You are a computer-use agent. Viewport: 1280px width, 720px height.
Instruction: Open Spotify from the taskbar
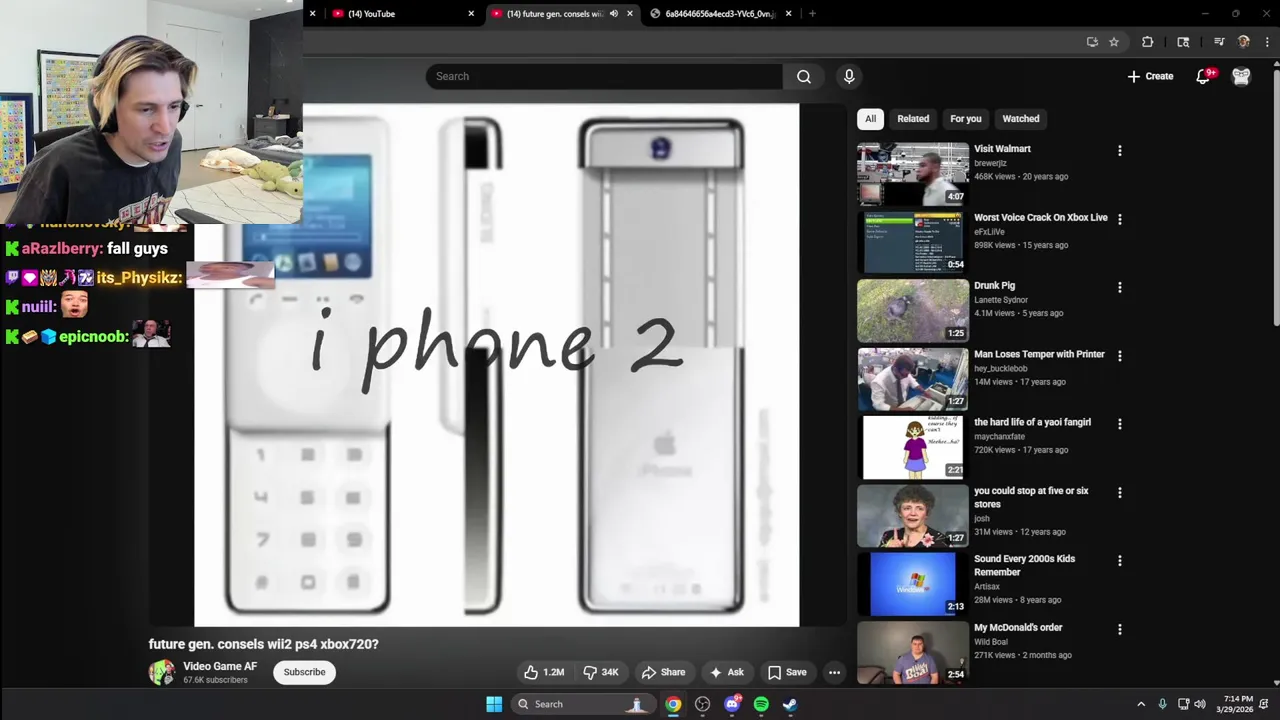[x=761, y=704]
